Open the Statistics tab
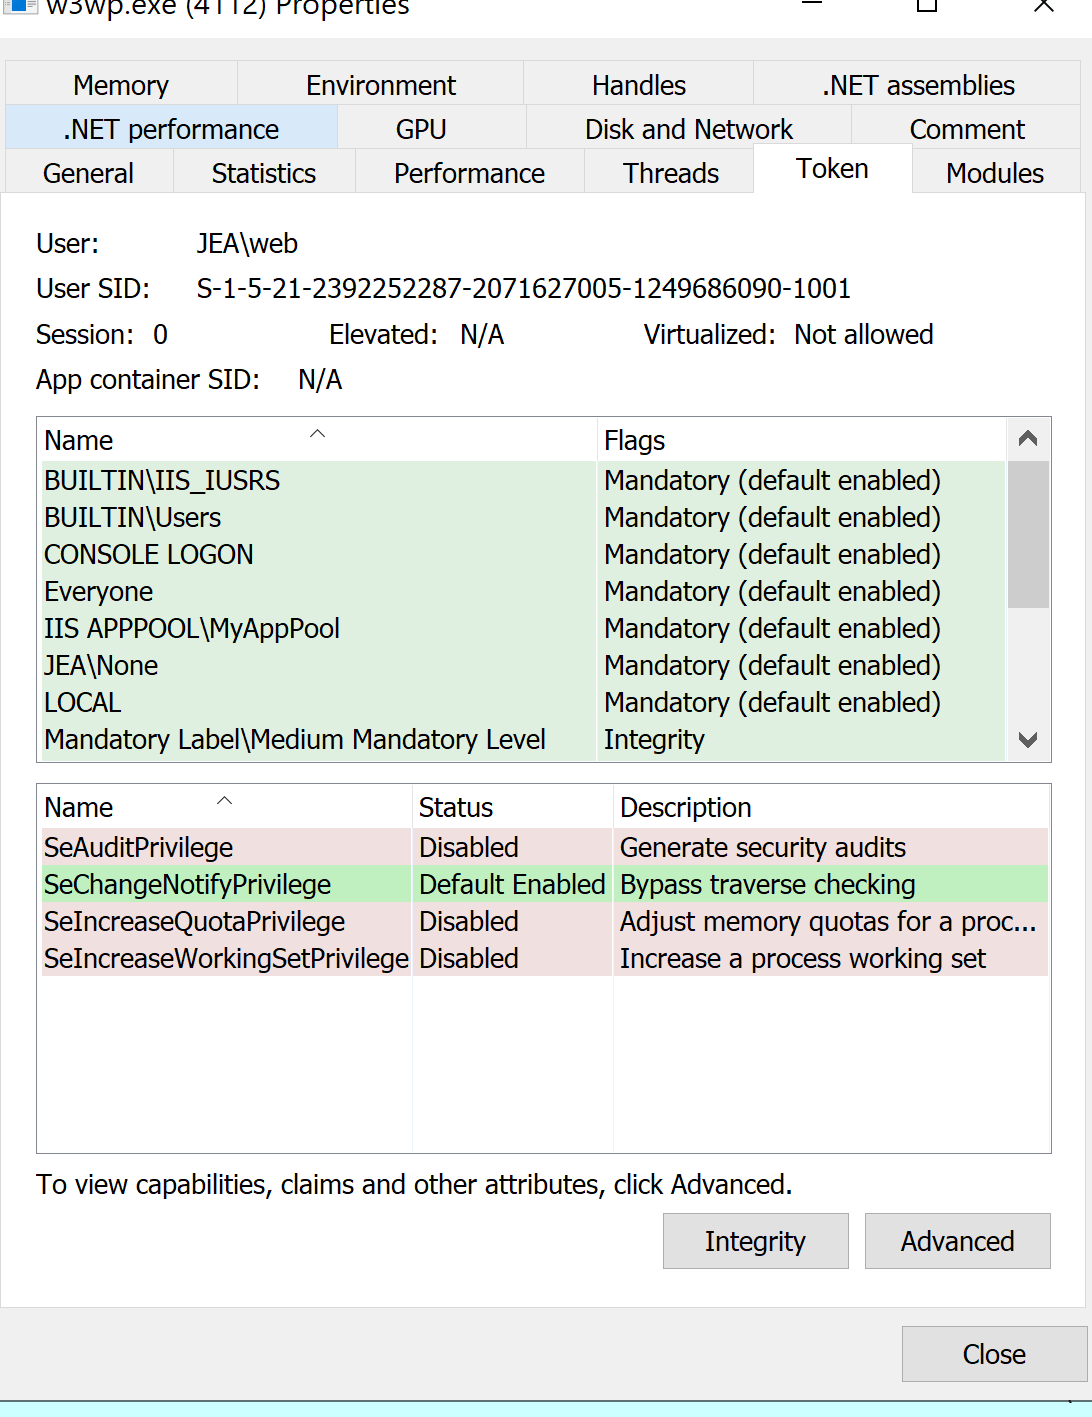Image resolution: width=1092 pixels, height=1417 pixels. pos(263,172)
